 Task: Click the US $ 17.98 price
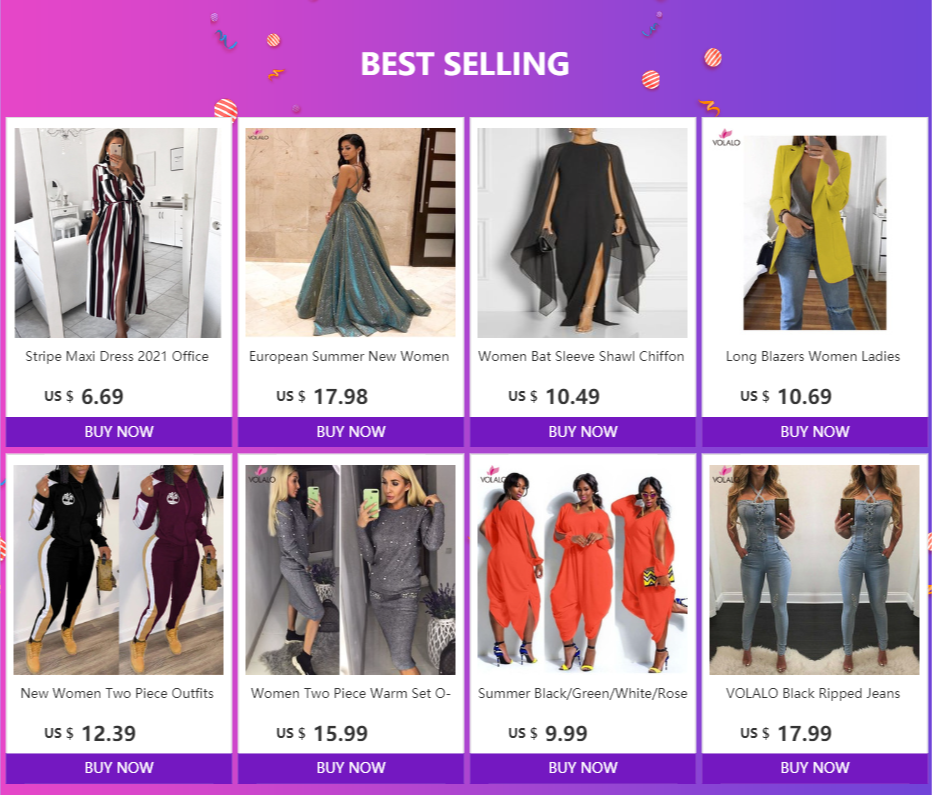[x=322, y=396]
